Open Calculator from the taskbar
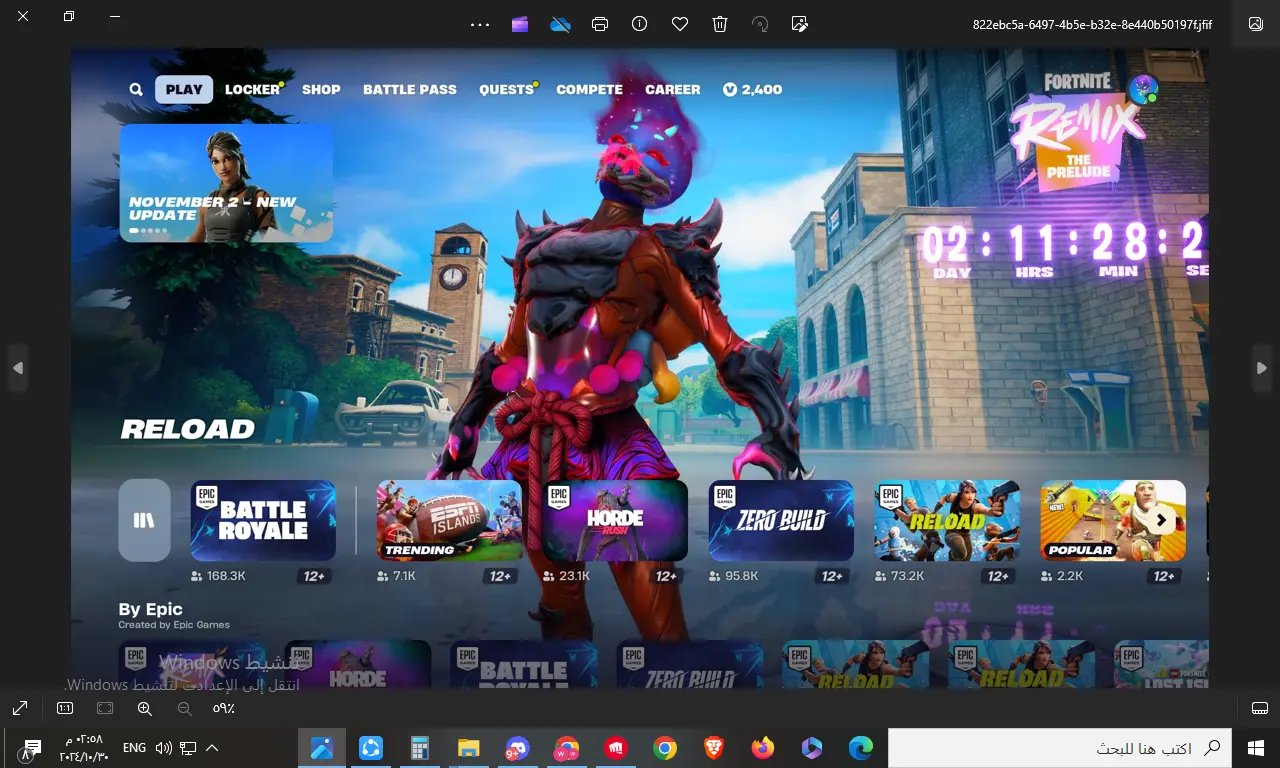The height and width of the screenshot is (768, 1280). coord(419,748)
